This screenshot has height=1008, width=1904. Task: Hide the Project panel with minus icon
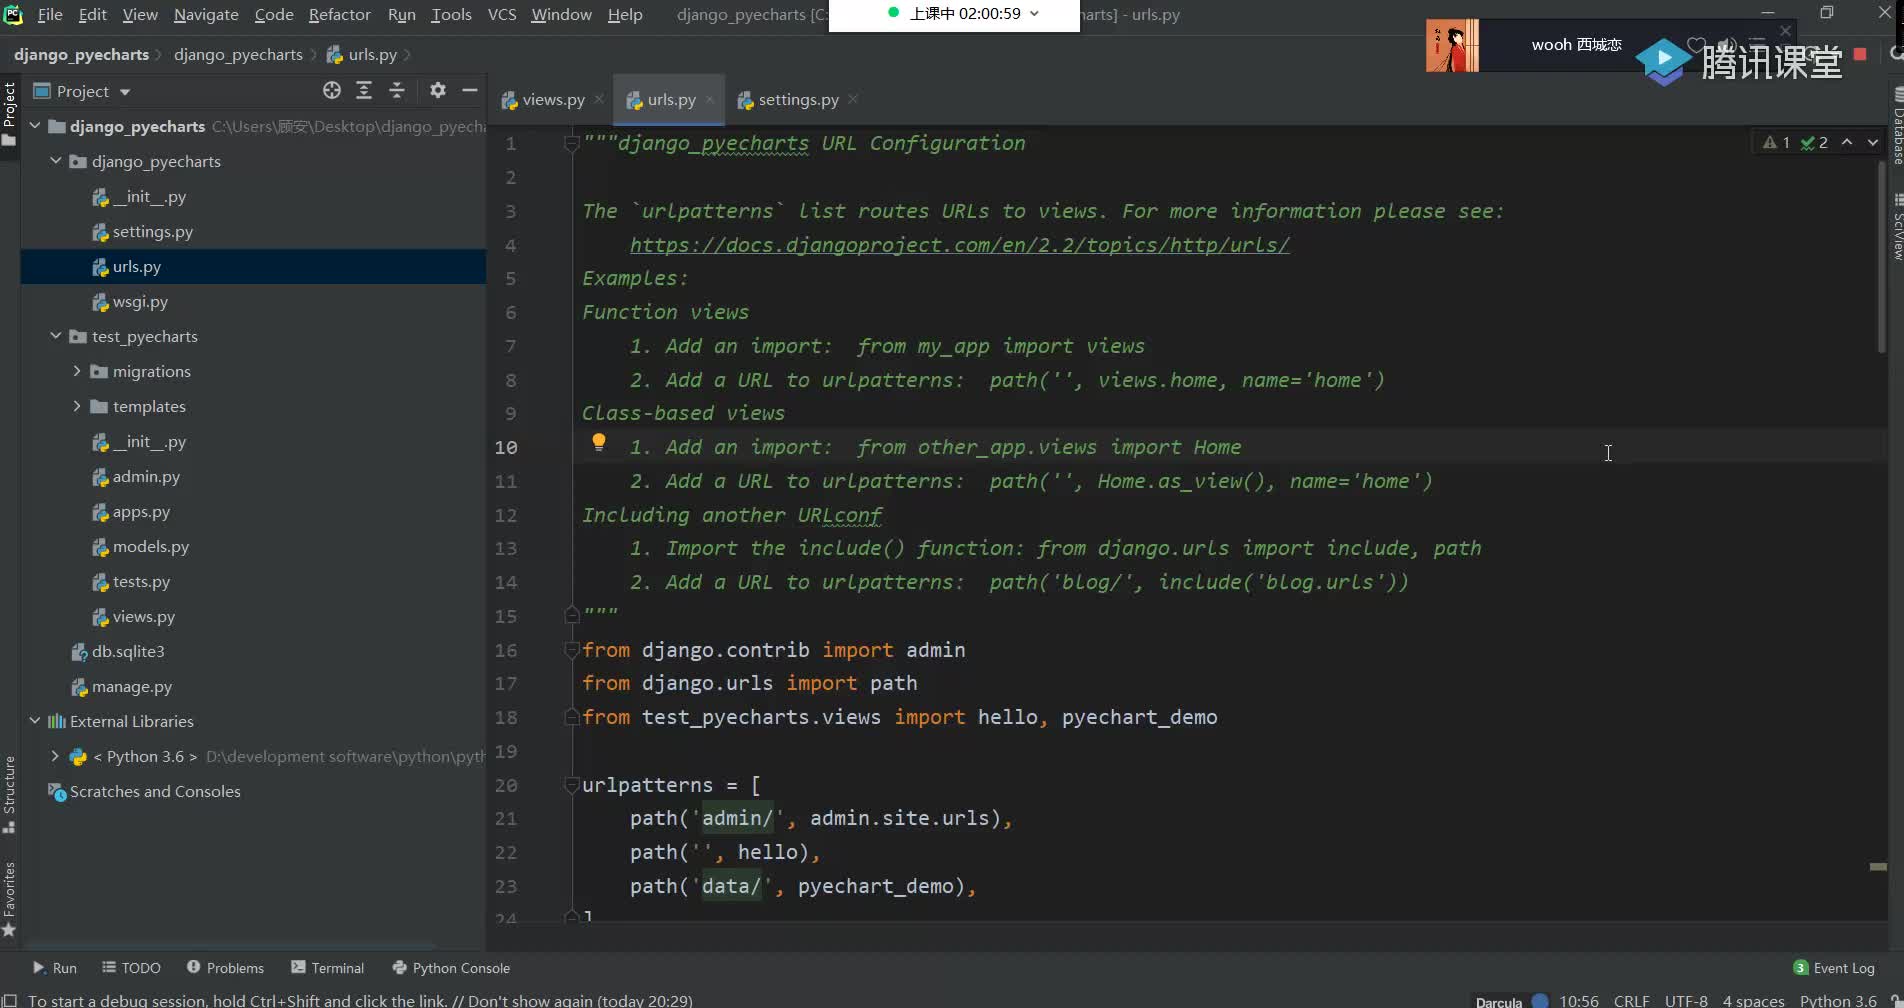[x=470, y=91]
